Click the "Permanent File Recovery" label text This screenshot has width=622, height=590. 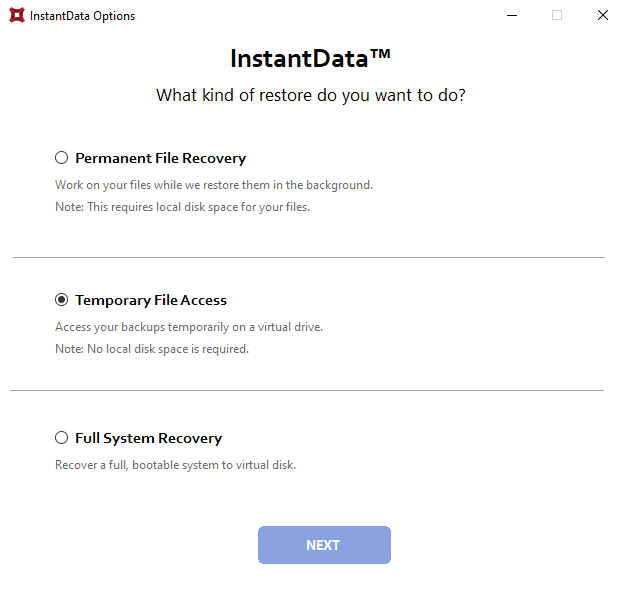coord(161,158)
